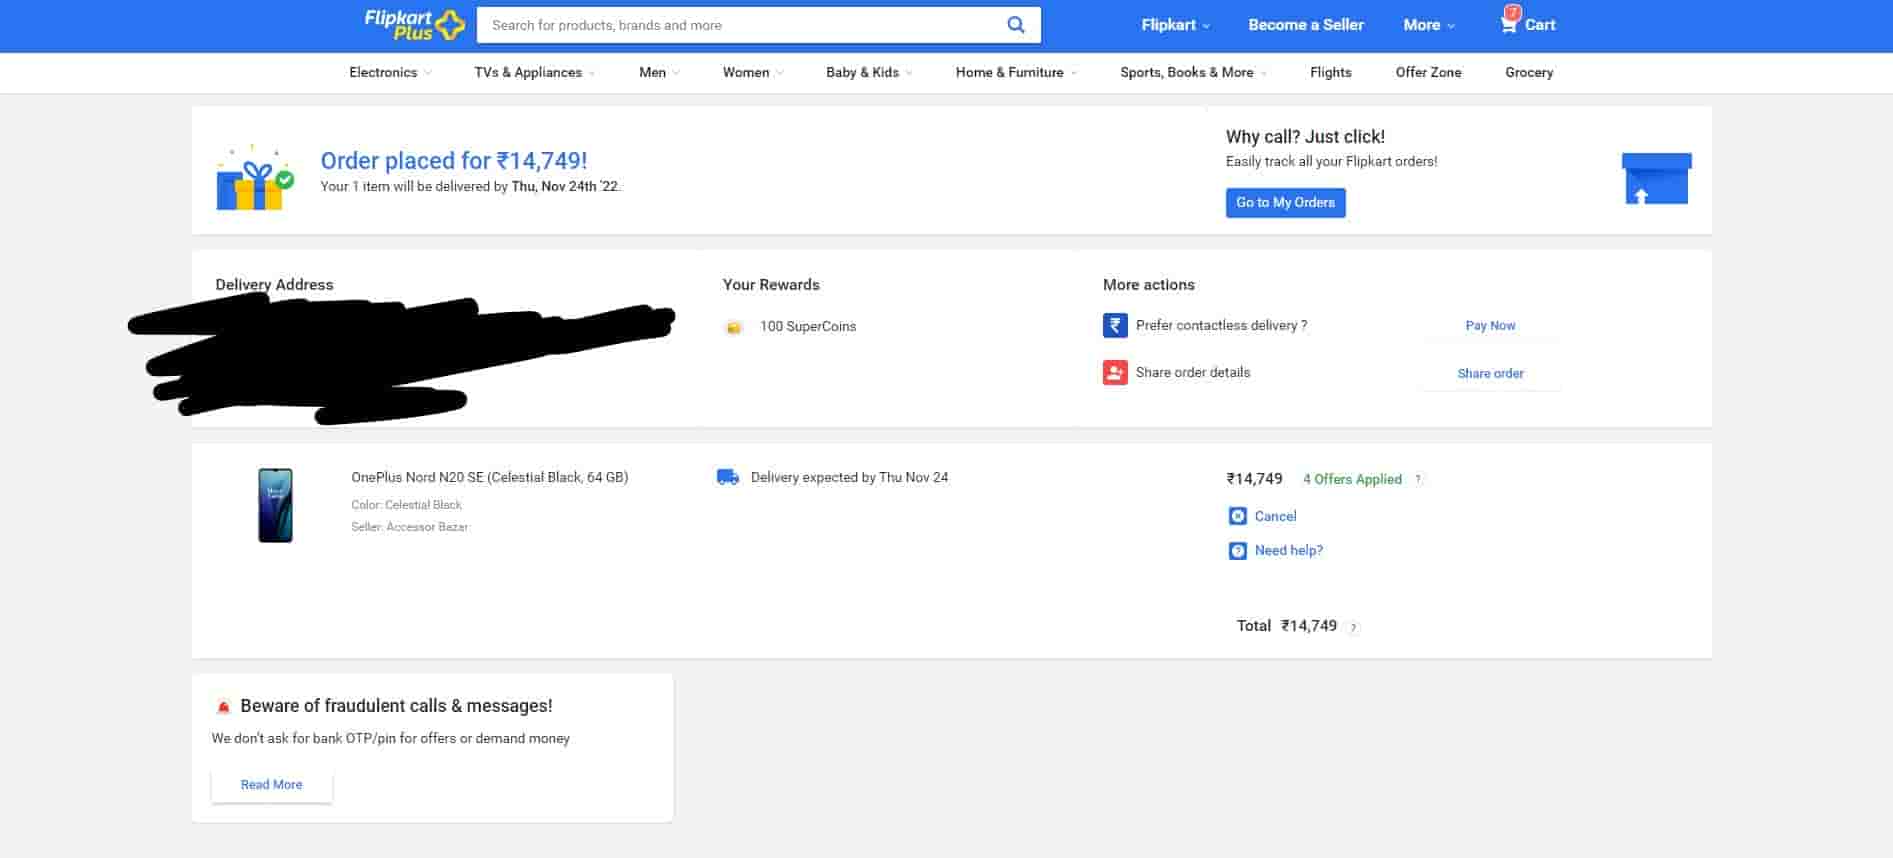Go to the Offer Zone section
Image resolution: width=1893 pixels, height=858 pixels.
[1428, 73]
